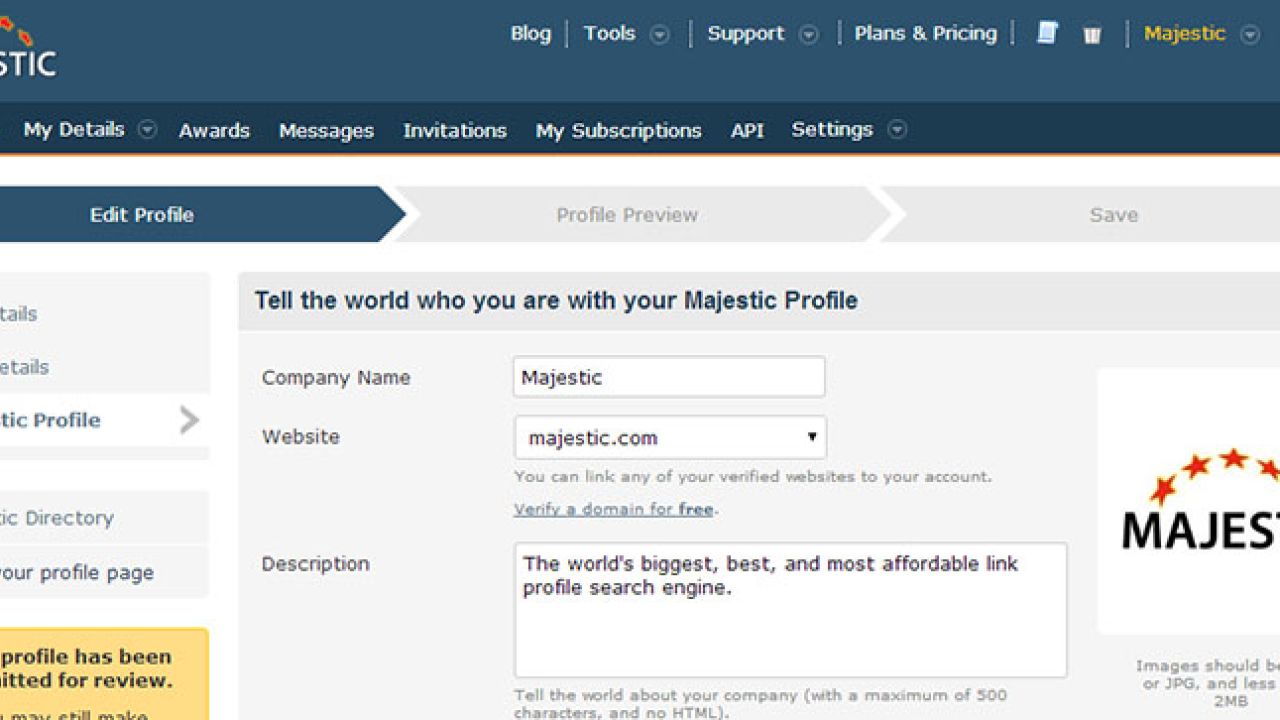Open the Majestic account dropdown
The width and height of the screenshot is (1280, 720).
tap(1250, 35)
